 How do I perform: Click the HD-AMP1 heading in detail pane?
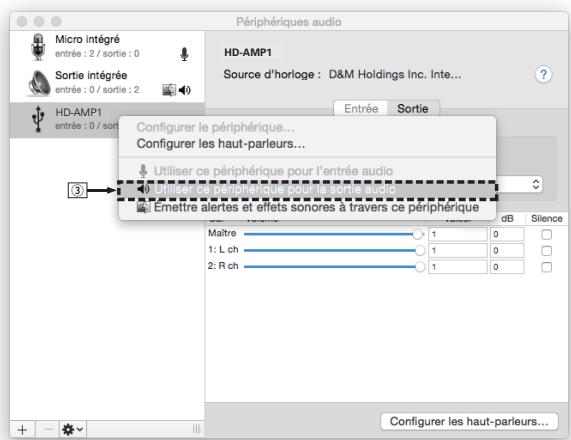248,52
